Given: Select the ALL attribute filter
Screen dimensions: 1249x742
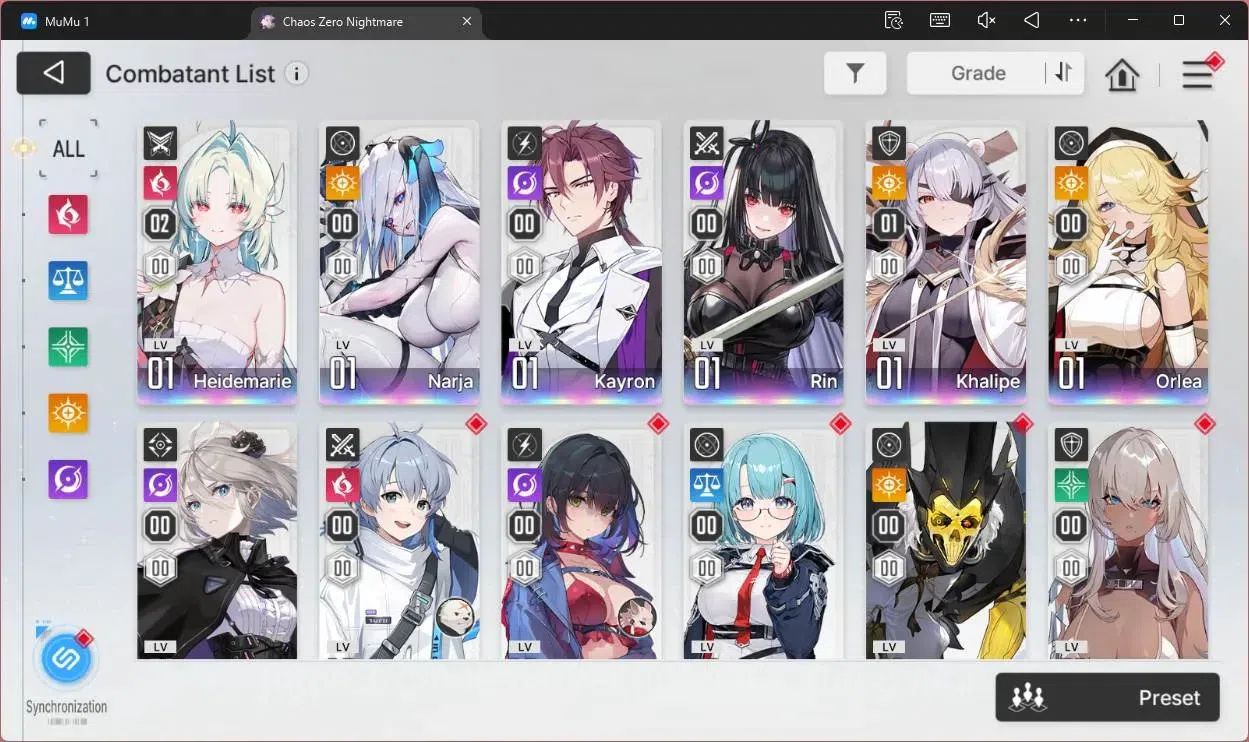Looking at the screenshot, I should tap(69, 149).
